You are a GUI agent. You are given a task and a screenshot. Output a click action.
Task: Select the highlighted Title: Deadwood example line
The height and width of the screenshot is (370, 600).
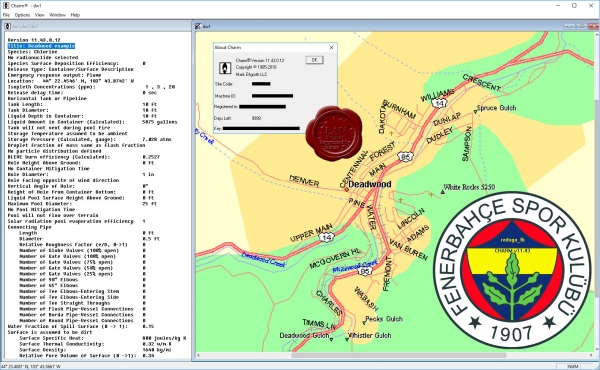[x=41, y=46]
